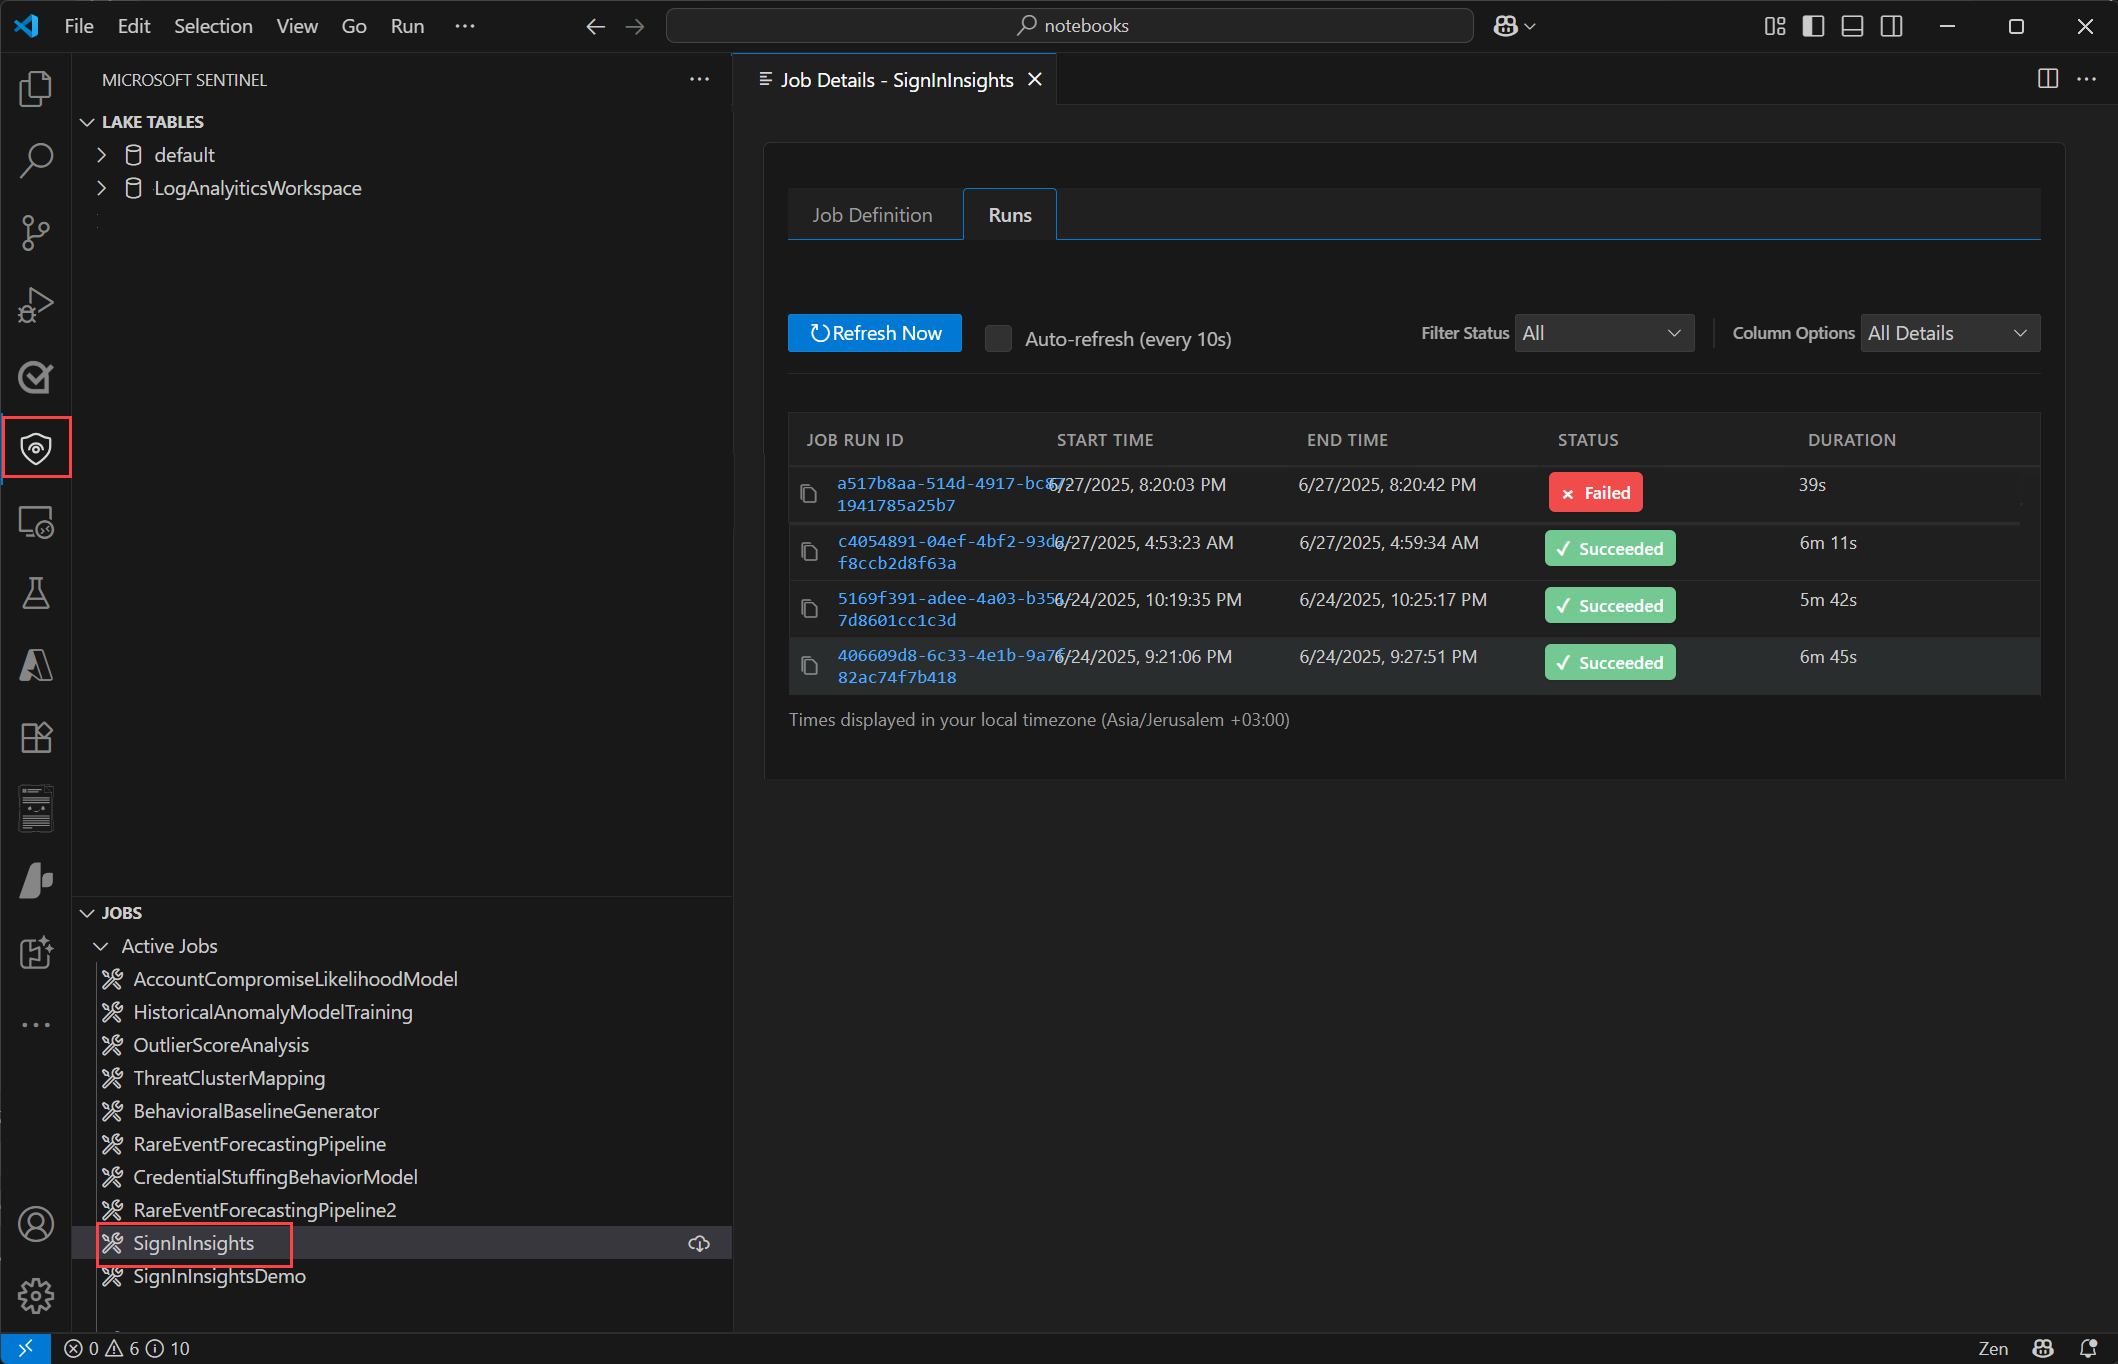2118x1364 pixels.
Task: Copy run ID c4054891 with copy icon
Action: [809, 551]
